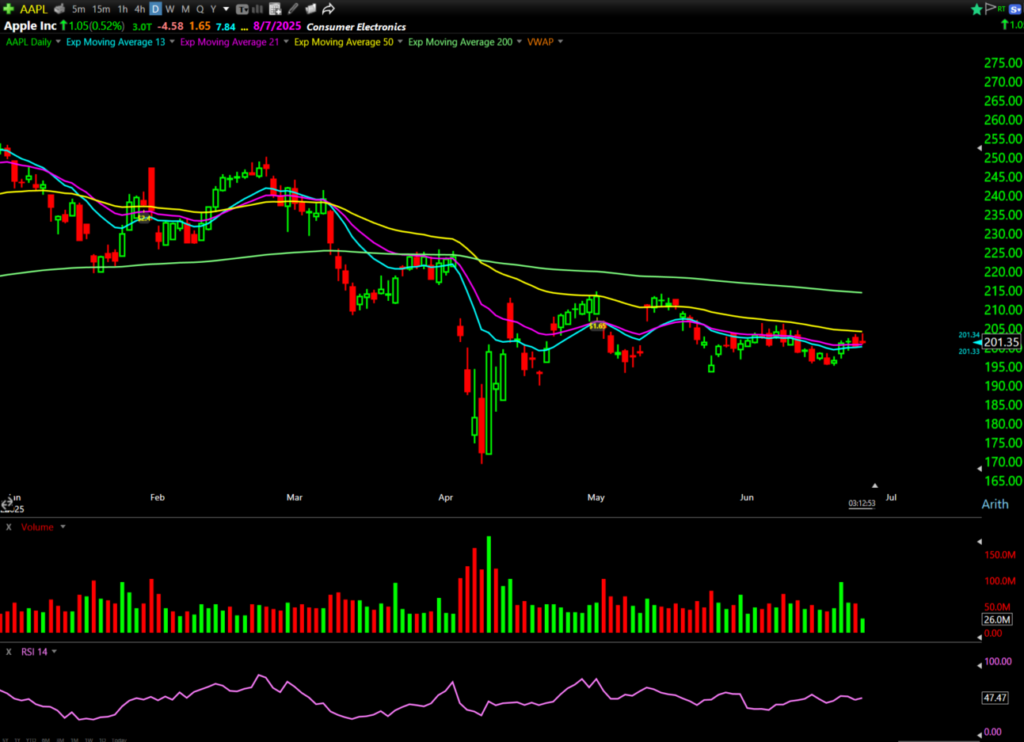Click the green plus add-chart icon
Image resolution: width=1024 pixels, height=742 pixels.
point(8,9)
